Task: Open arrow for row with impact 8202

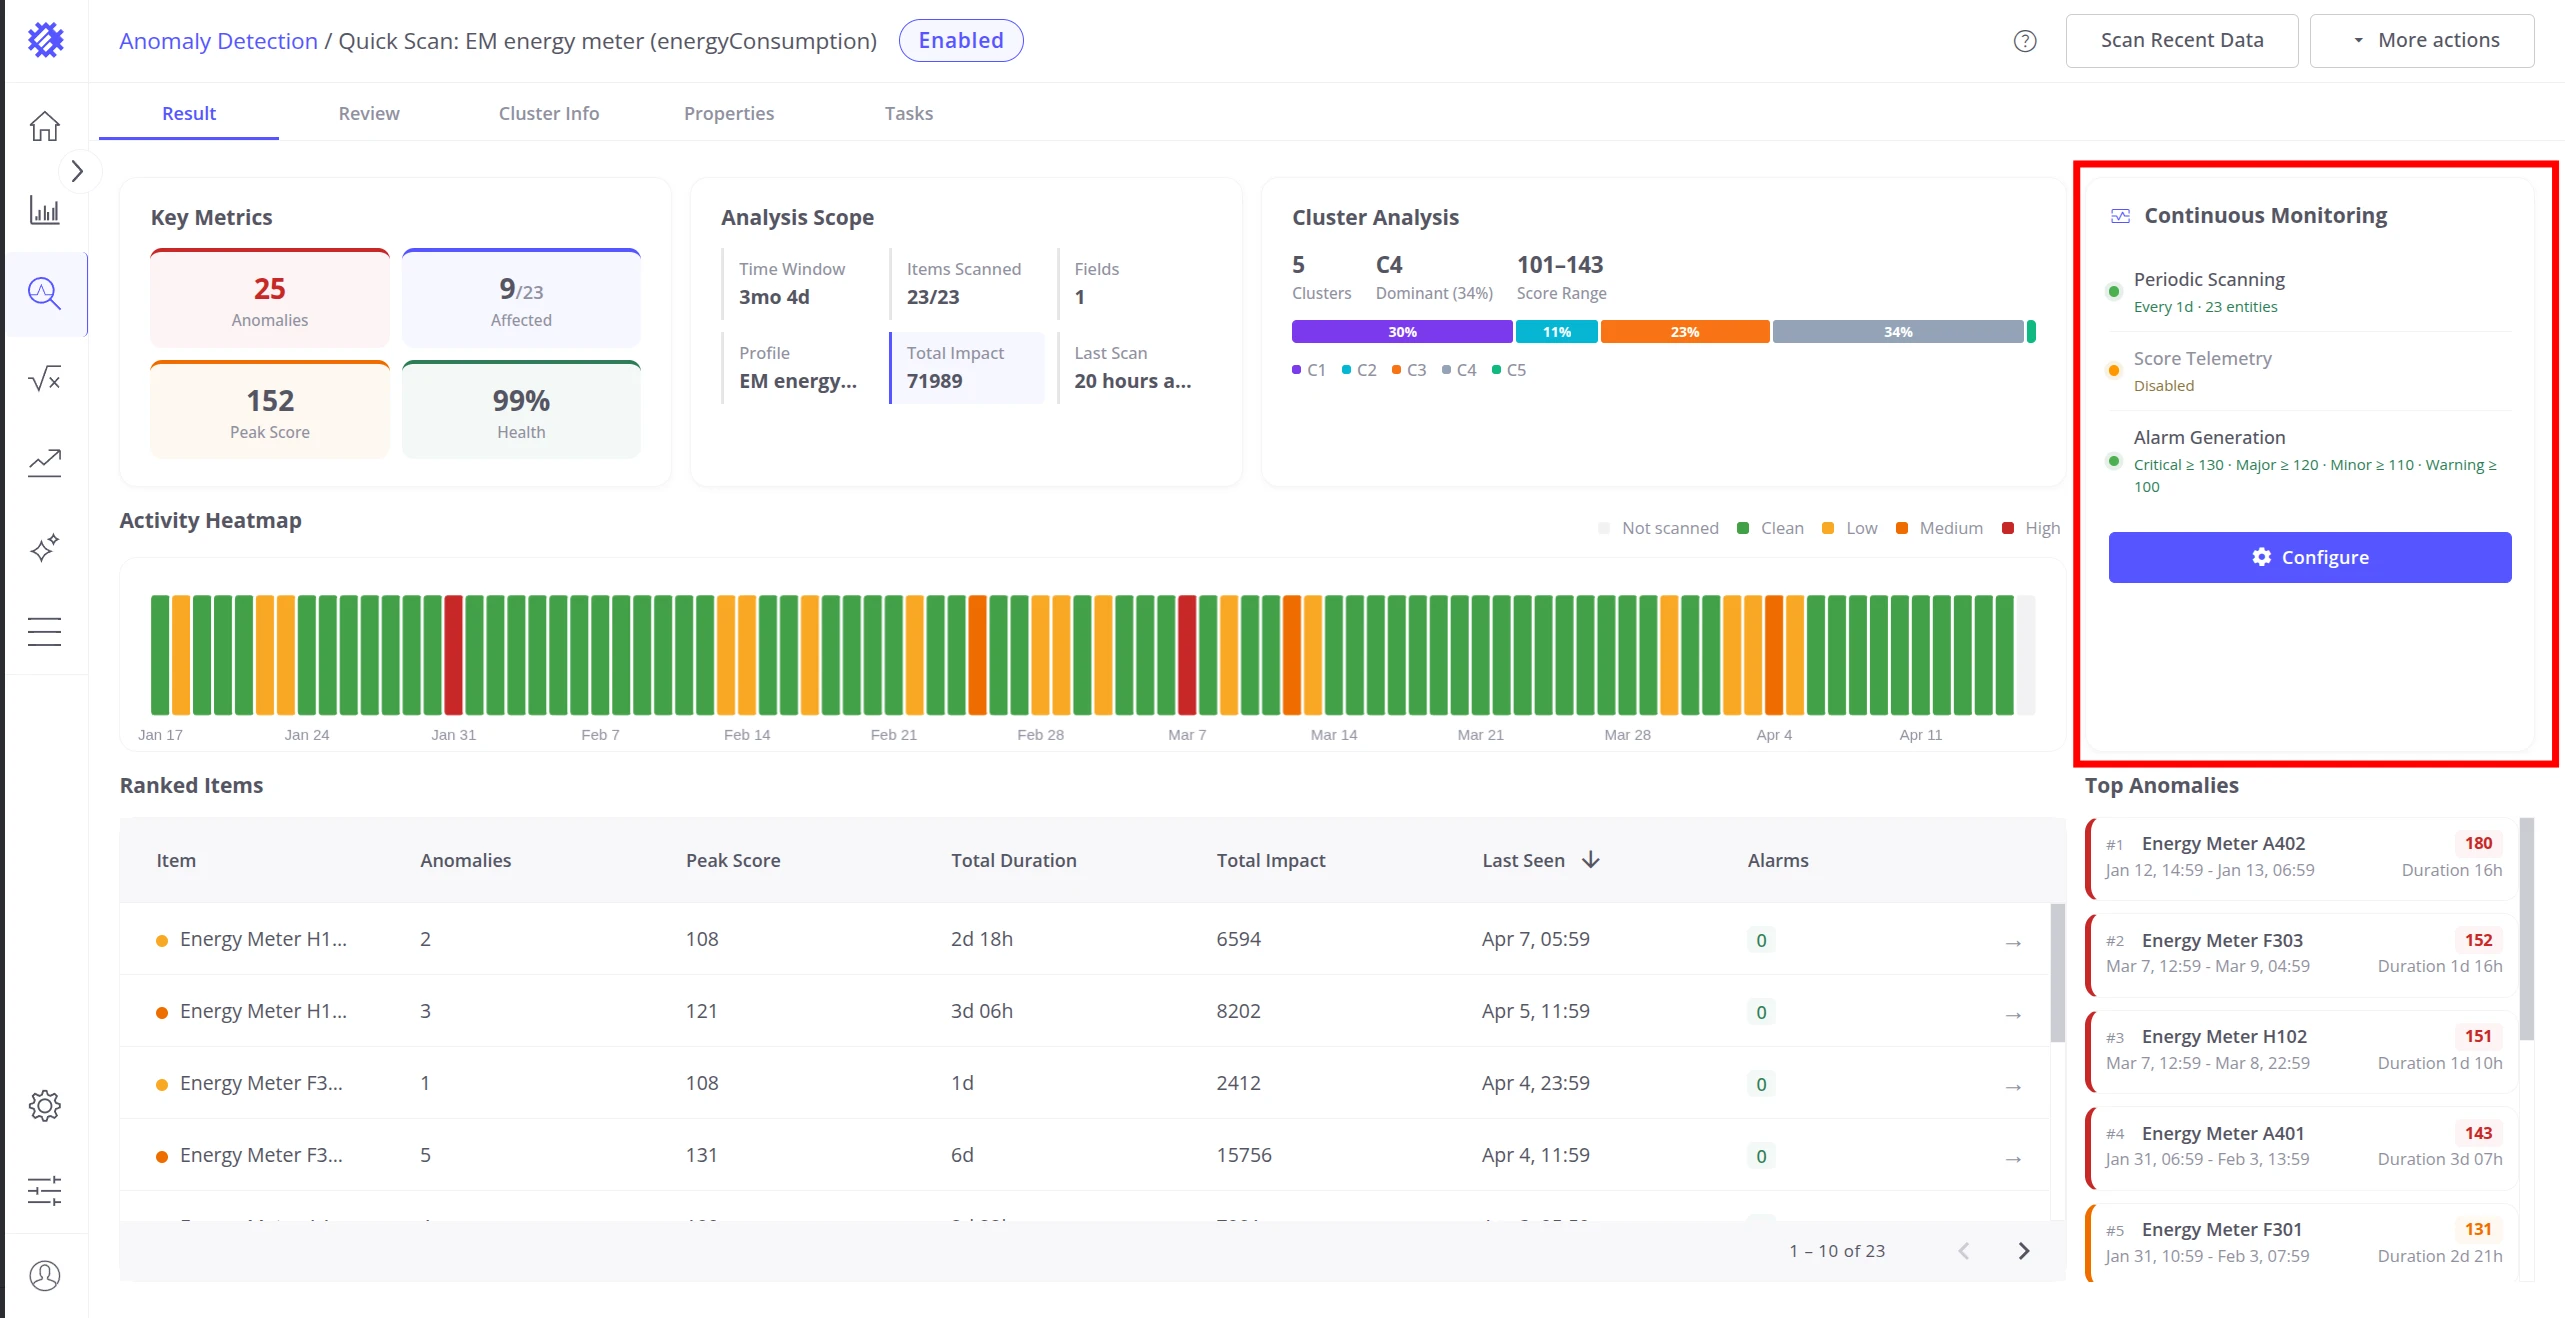Action: (x=2013, y=1015)
